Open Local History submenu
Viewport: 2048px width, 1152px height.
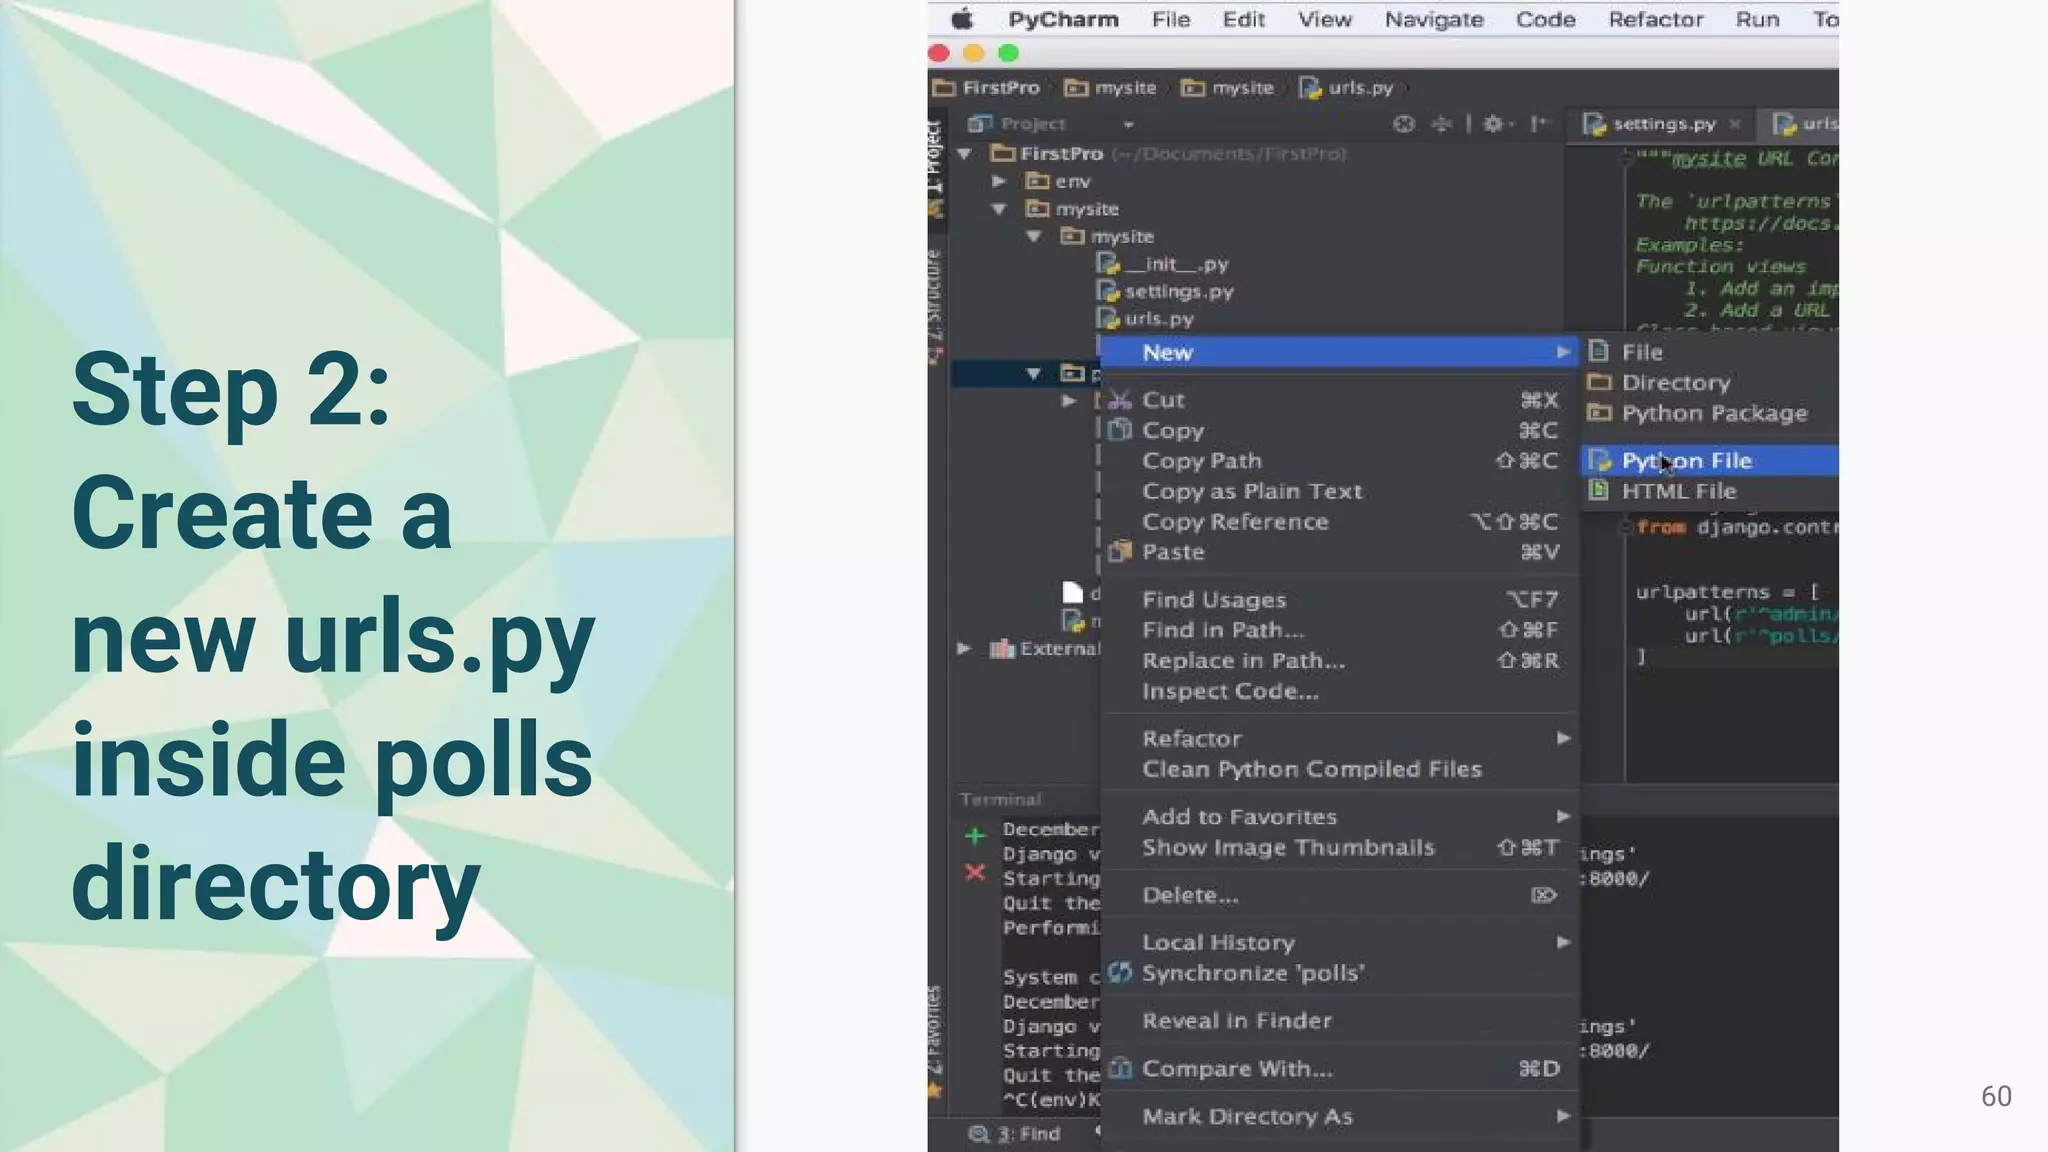coord(1339,943)
